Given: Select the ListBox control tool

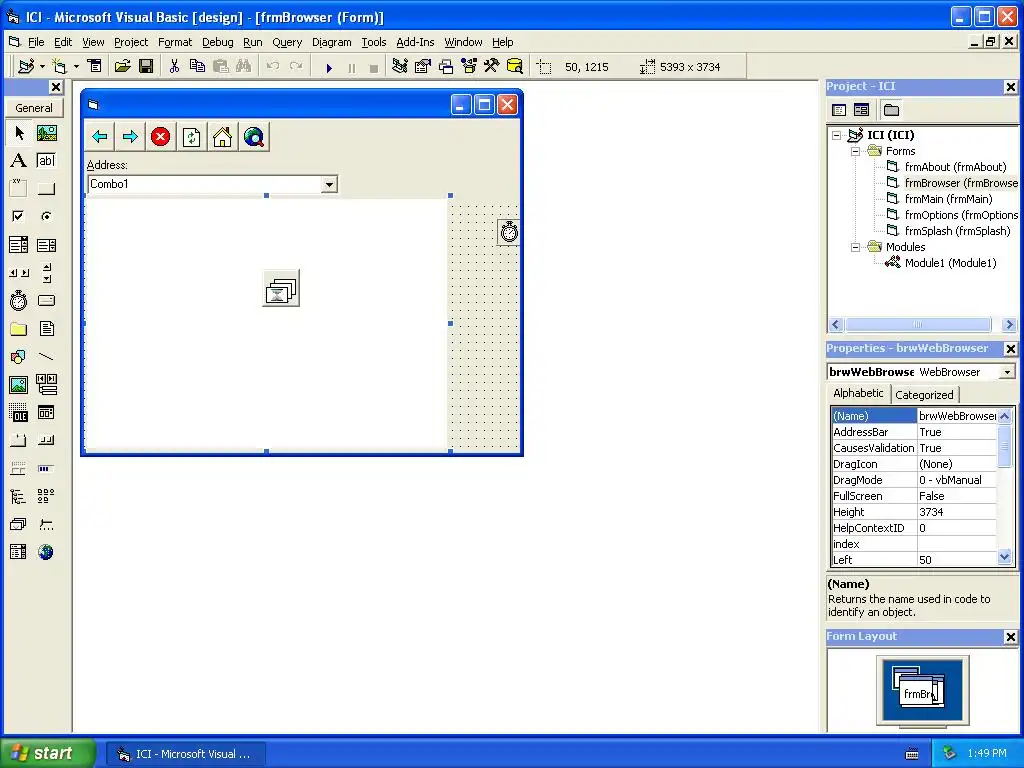Looking at the screenshot, I should click(46, 245).
